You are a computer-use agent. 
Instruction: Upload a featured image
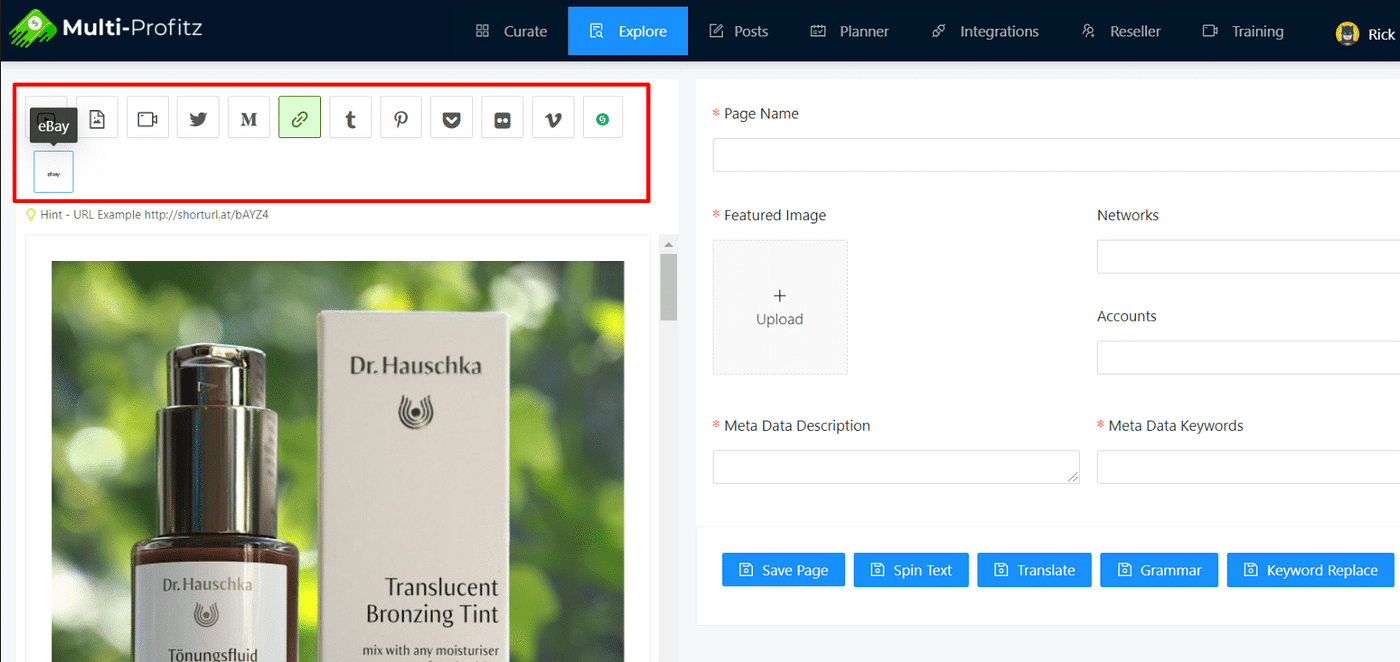[780, 307]
